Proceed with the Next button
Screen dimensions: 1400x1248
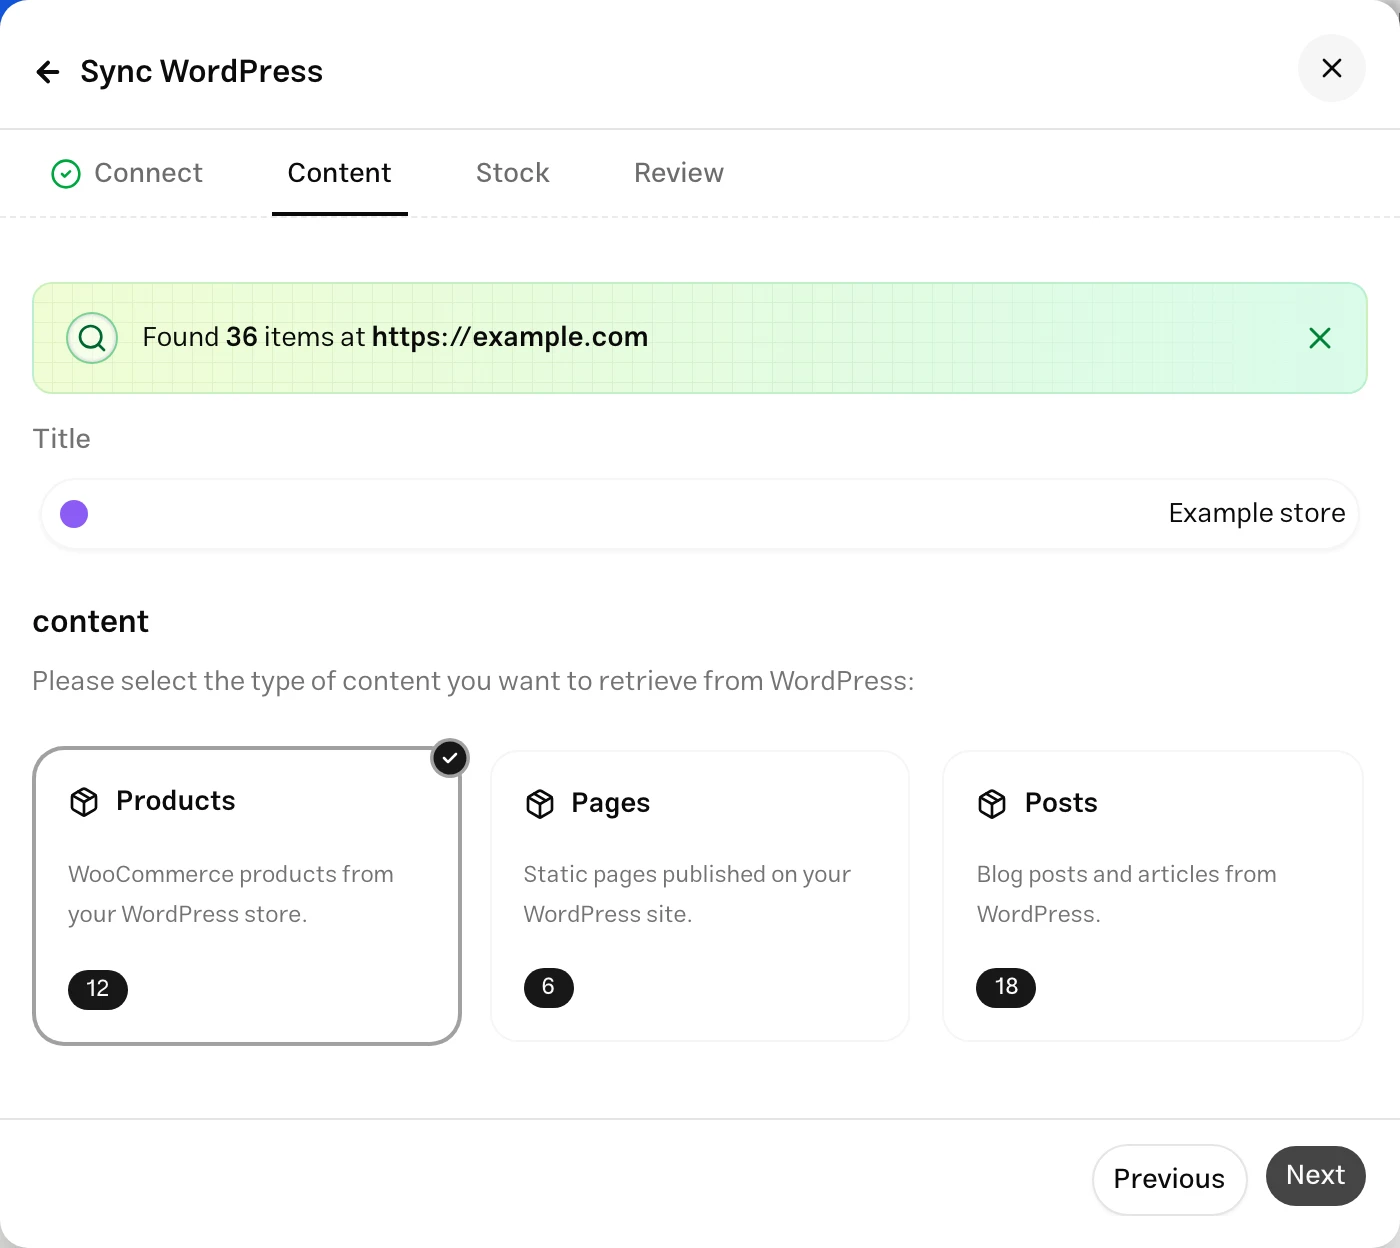(x=1315, y=1175)
